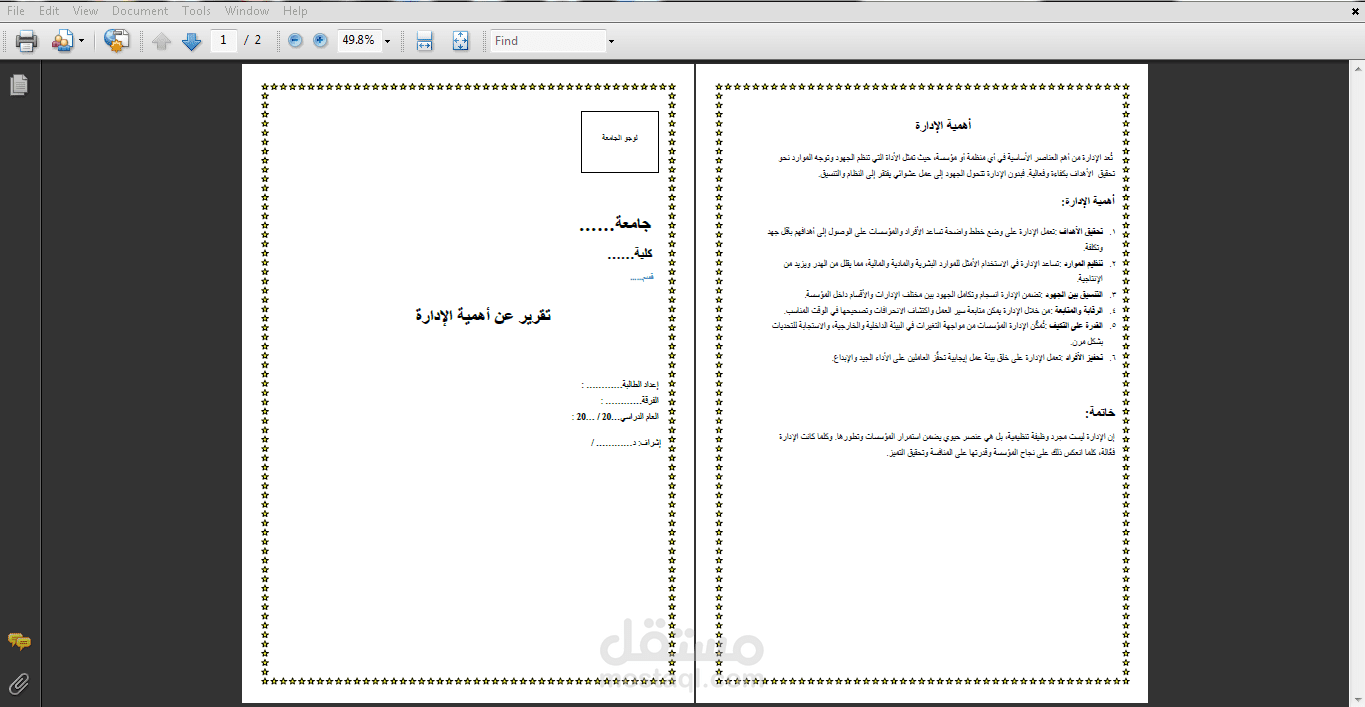
Task: Click the 'إعداد الطالبة' line on cover page
Action: 618,385
